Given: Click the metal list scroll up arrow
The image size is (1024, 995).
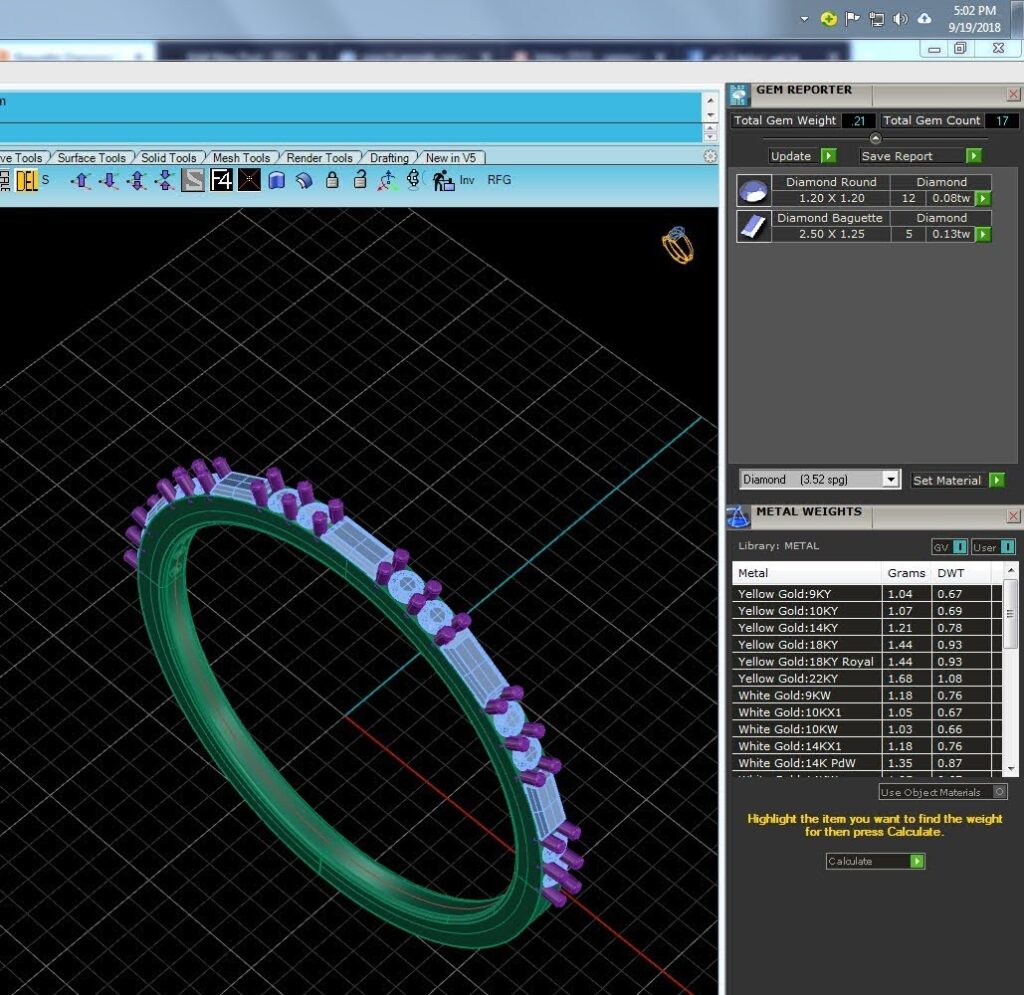Looking at the screenshot, I should (x=1010, y=570).
